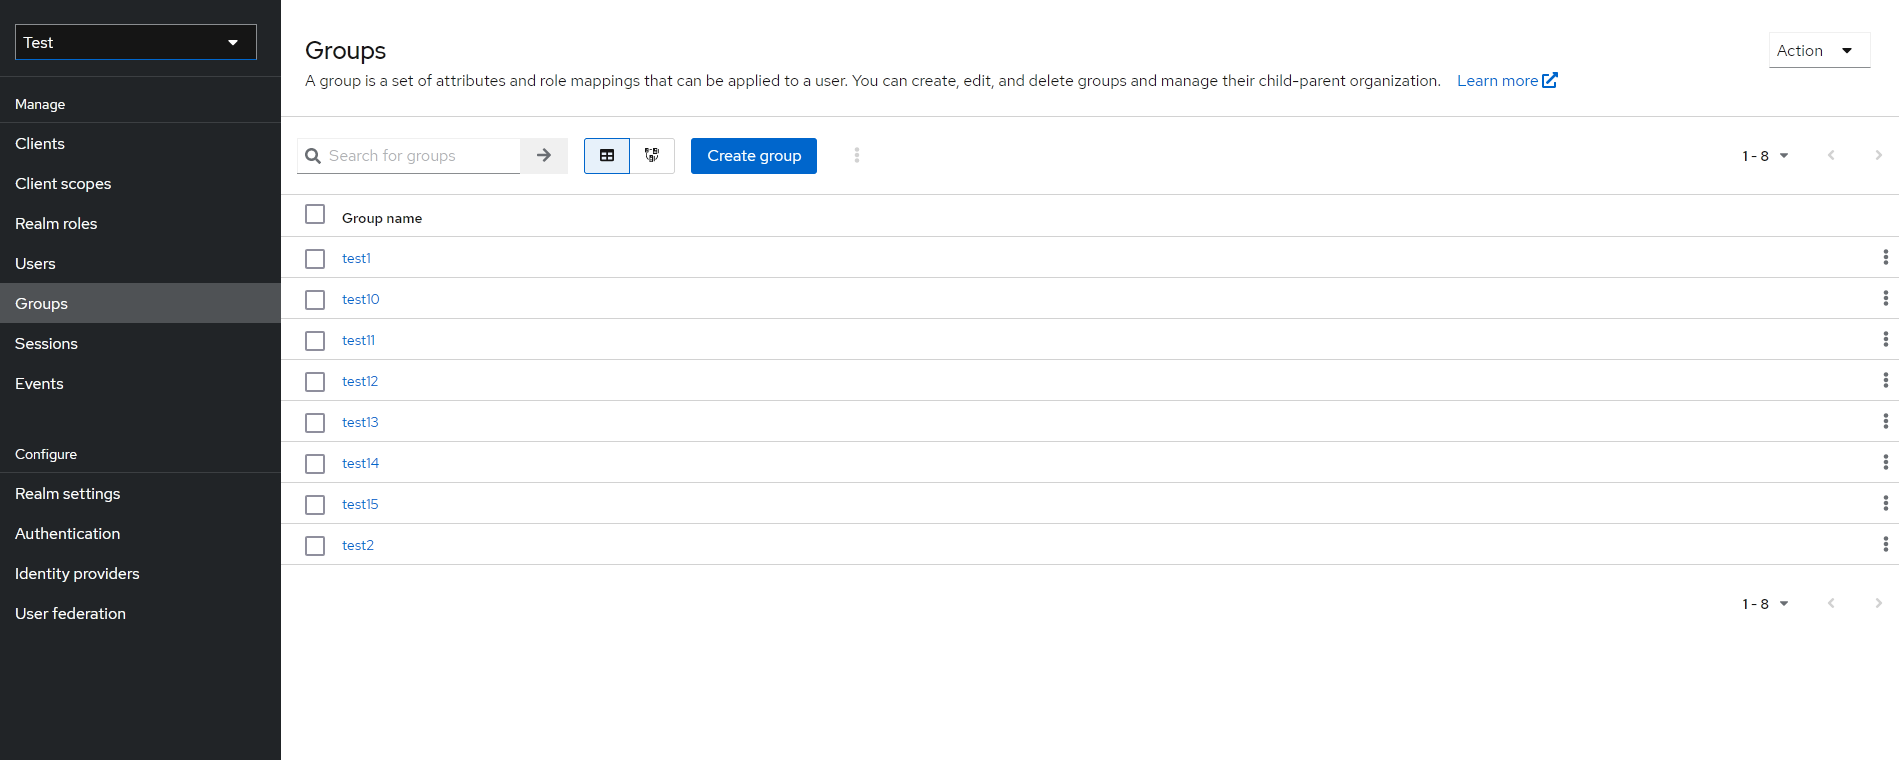Open the Test realm selector

tap(135, 42)
